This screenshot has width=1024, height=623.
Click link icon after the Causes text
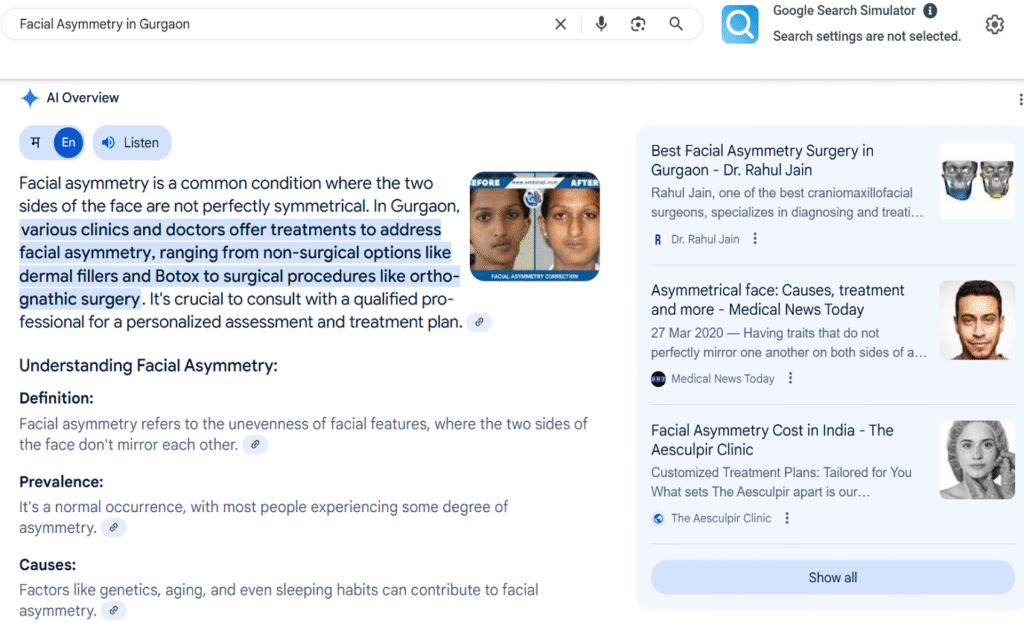click(114, 611)
